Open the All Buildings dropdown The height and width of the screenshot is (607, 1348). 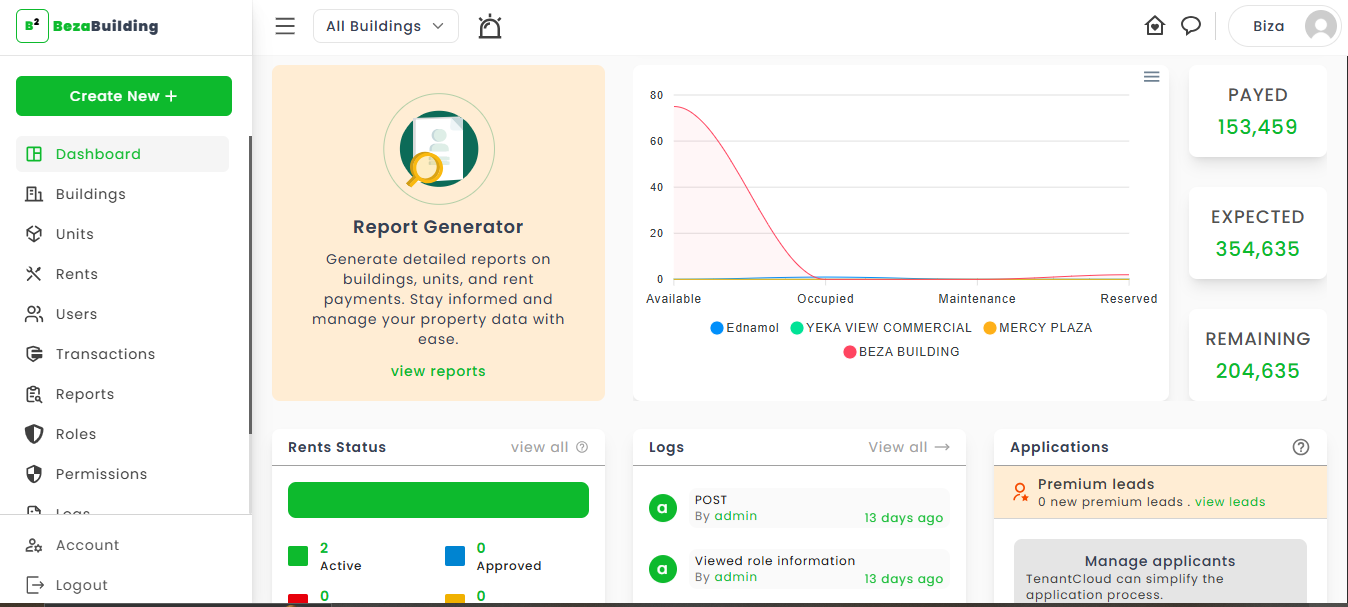386,27
